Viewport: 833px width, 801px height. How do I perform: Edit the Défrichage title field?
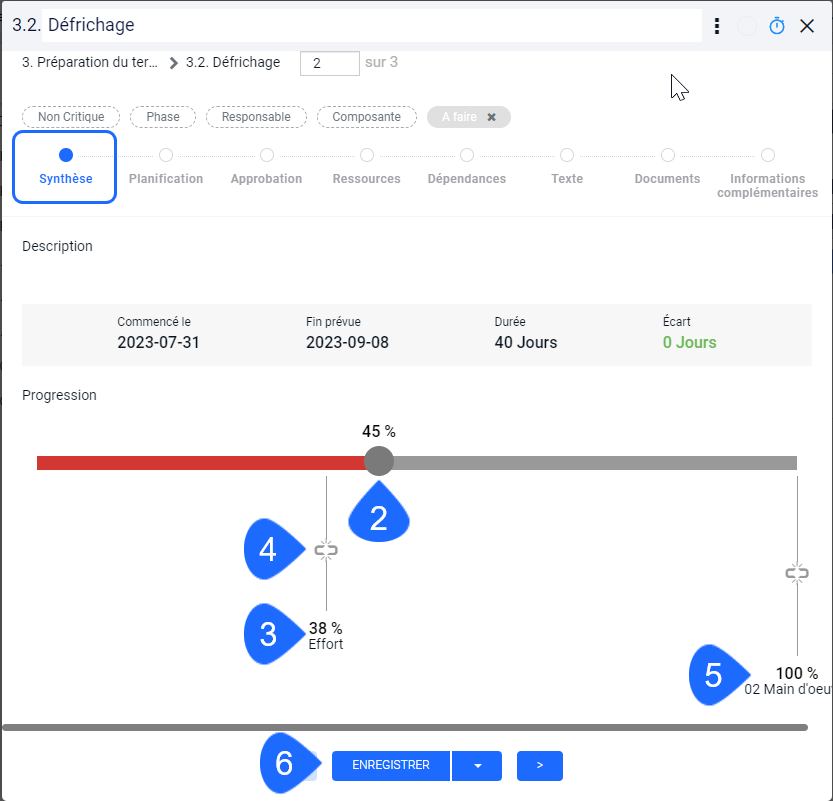pyautogui.click(x=372, y=25)
